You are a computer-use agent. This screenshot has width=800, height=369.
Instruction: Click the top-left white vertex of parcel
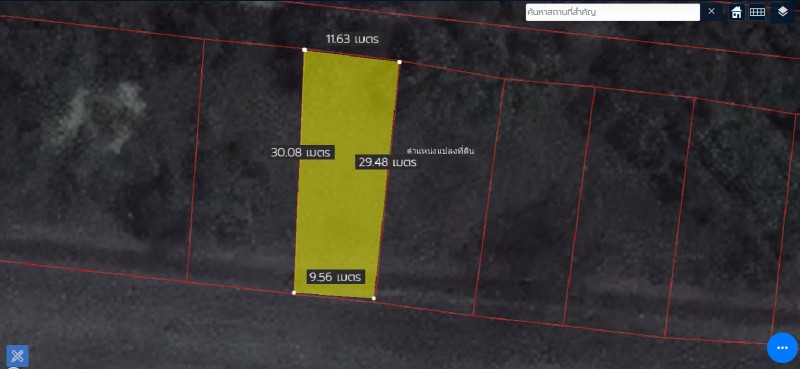(x=305, y=50)
